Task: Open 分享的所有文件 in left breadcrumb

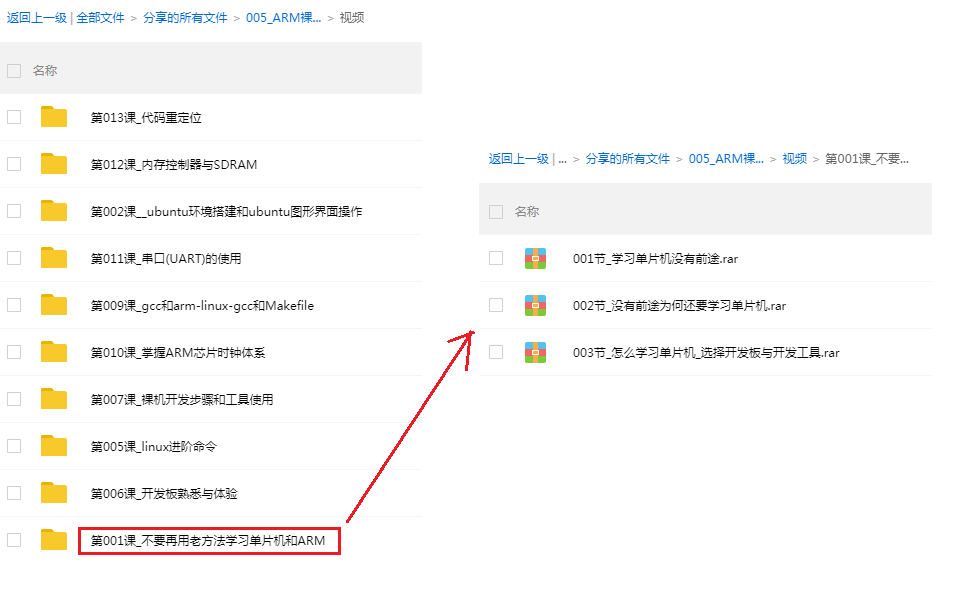Action: 185,18
